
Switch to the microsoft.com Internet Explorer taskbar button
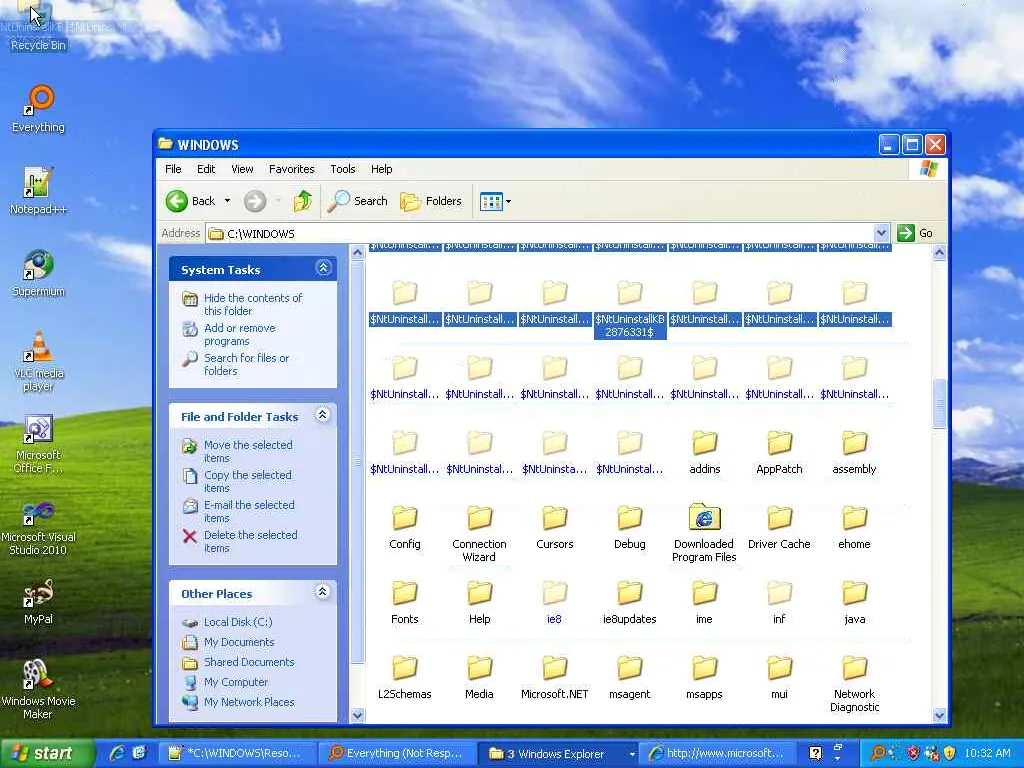point(718,754)
